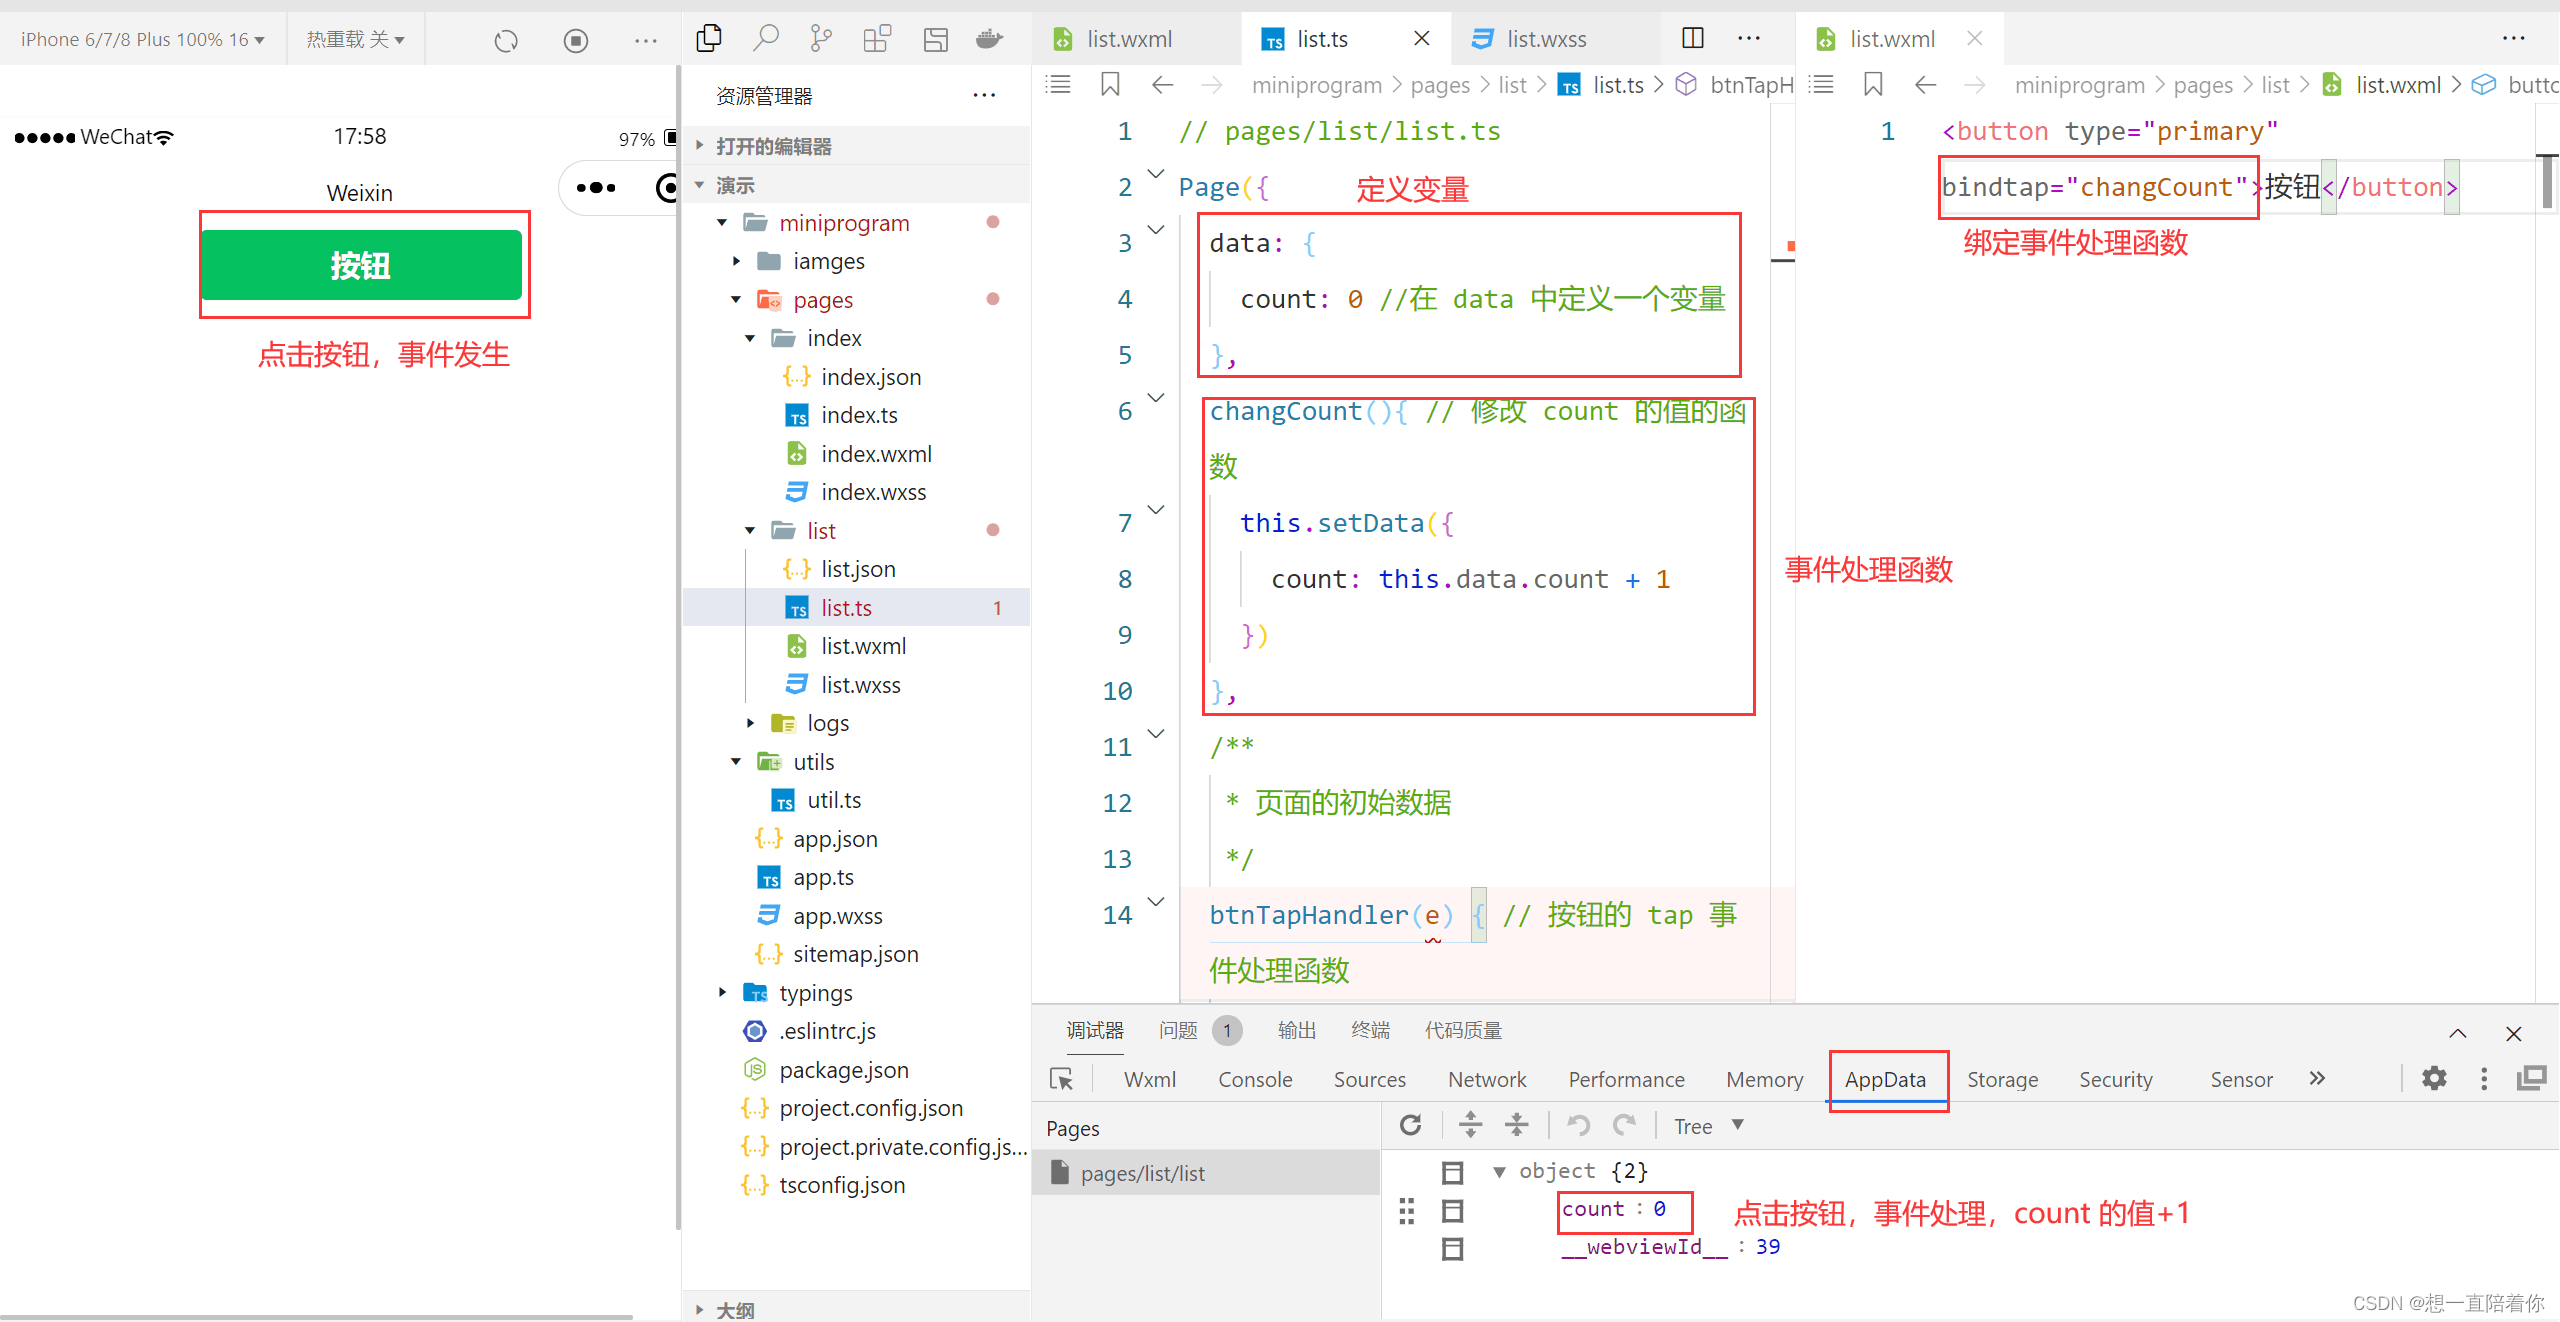Open the extensions icon in sidebar
2560x1322 pixels.
click(877, 39)
